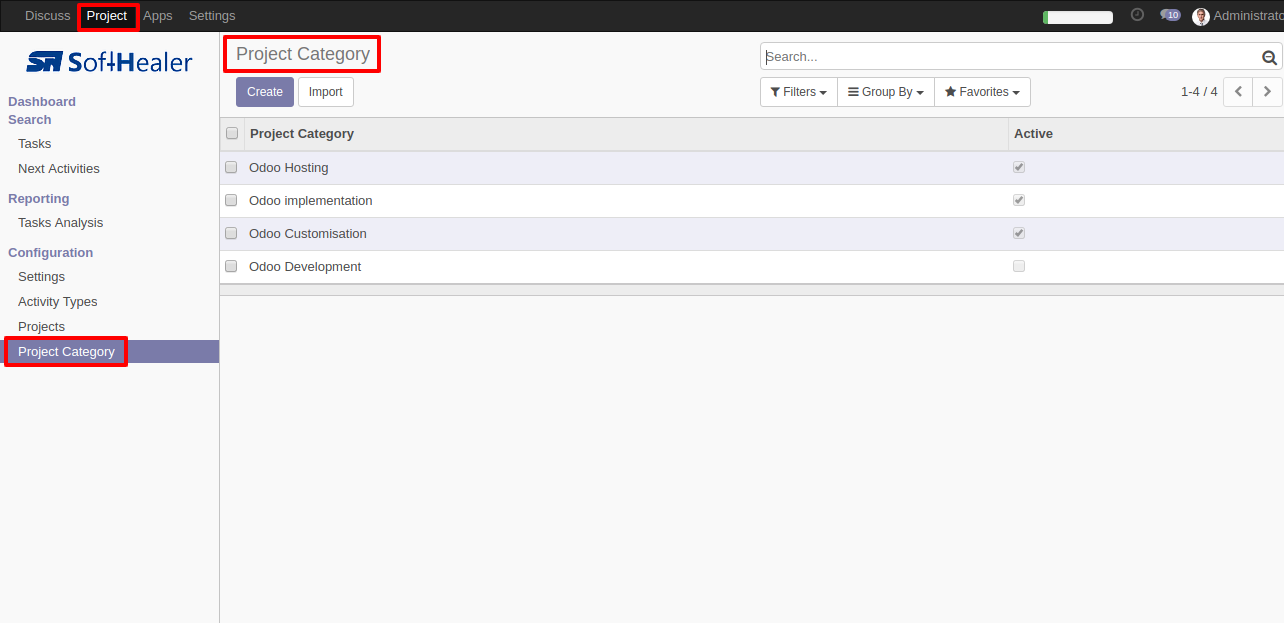Open the Apps menu

158,16
